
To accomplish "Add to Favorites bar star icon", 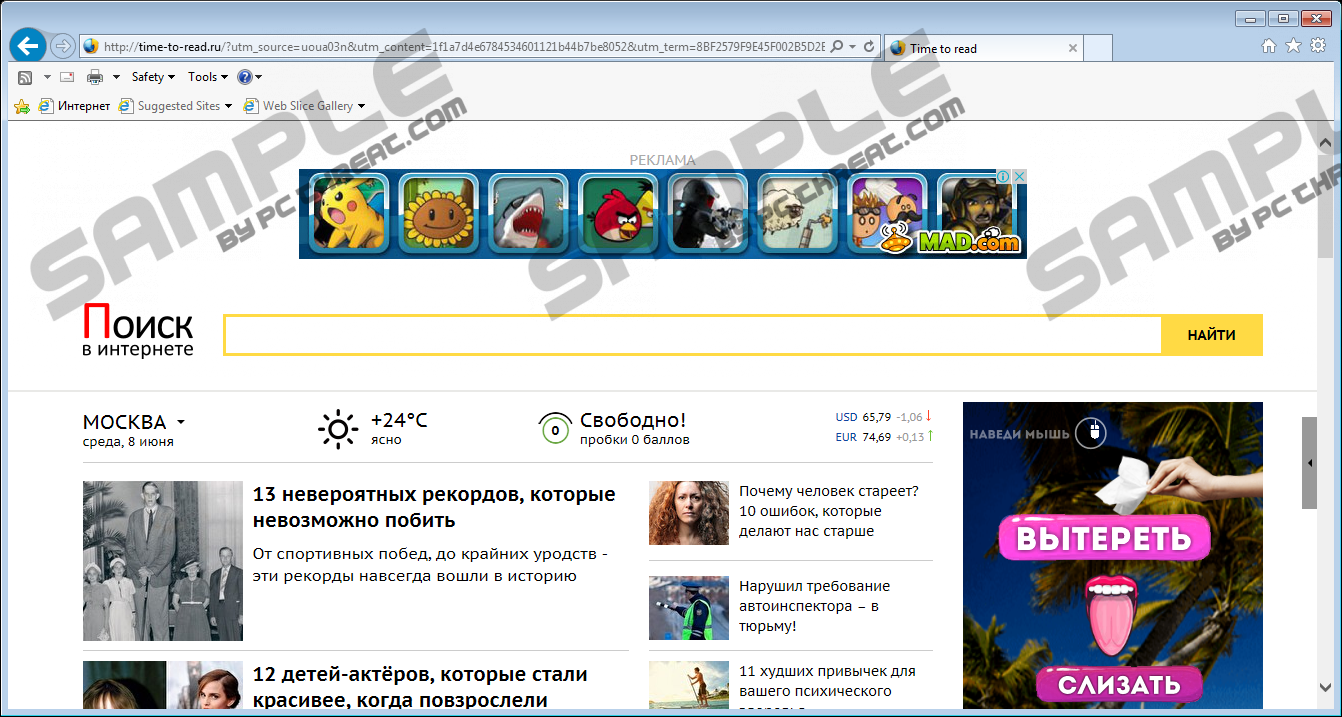I will pos(21,106).
